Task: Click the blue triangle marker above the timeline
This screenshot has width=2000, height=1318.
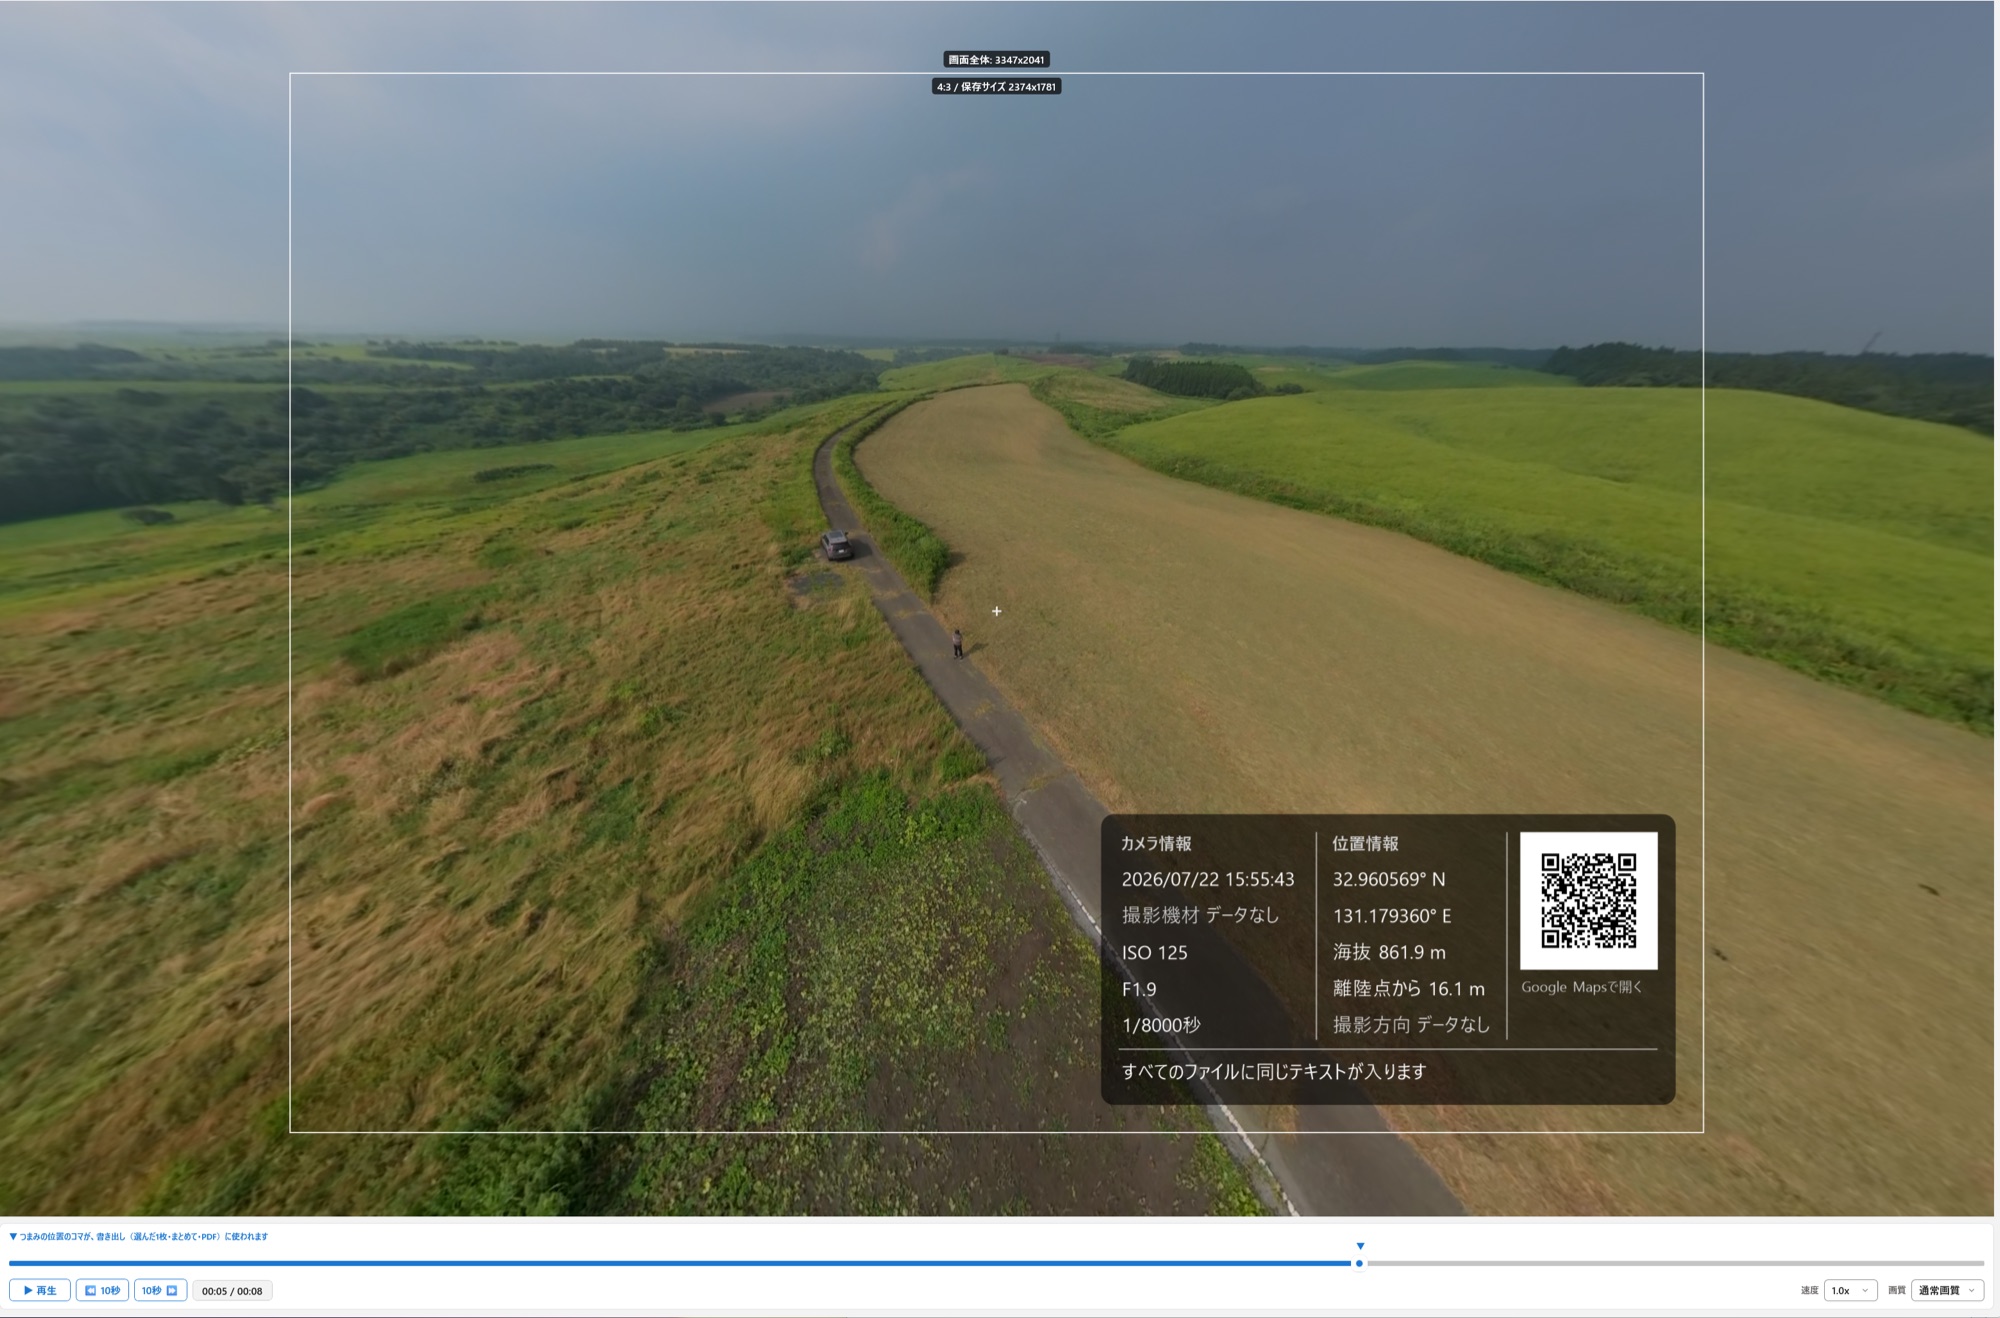Action: tap(1360, 1246)
